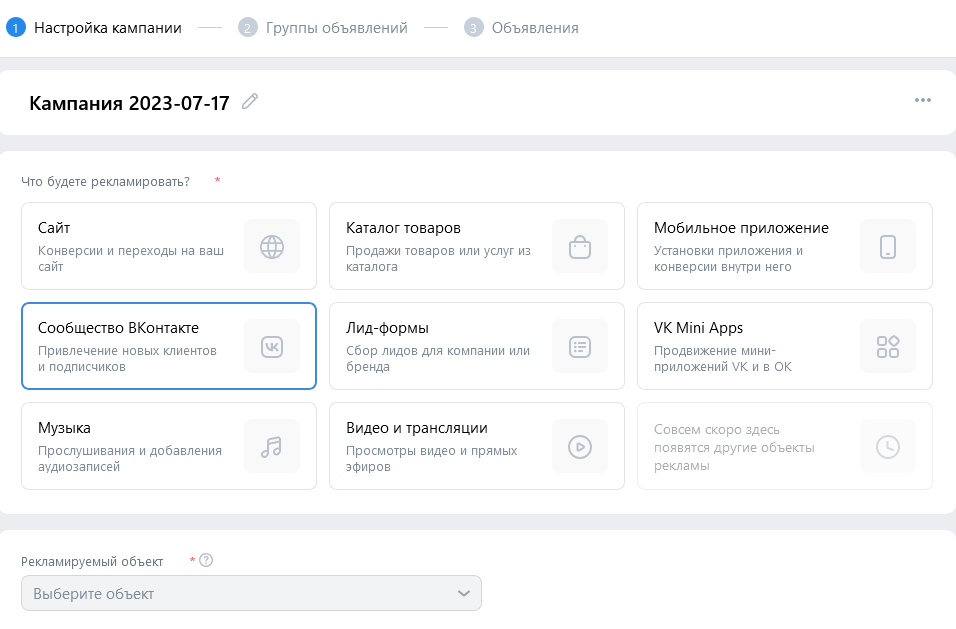Click the VK Mini Apps grid icon
This screenshot has height=629, width=956.
888,346
